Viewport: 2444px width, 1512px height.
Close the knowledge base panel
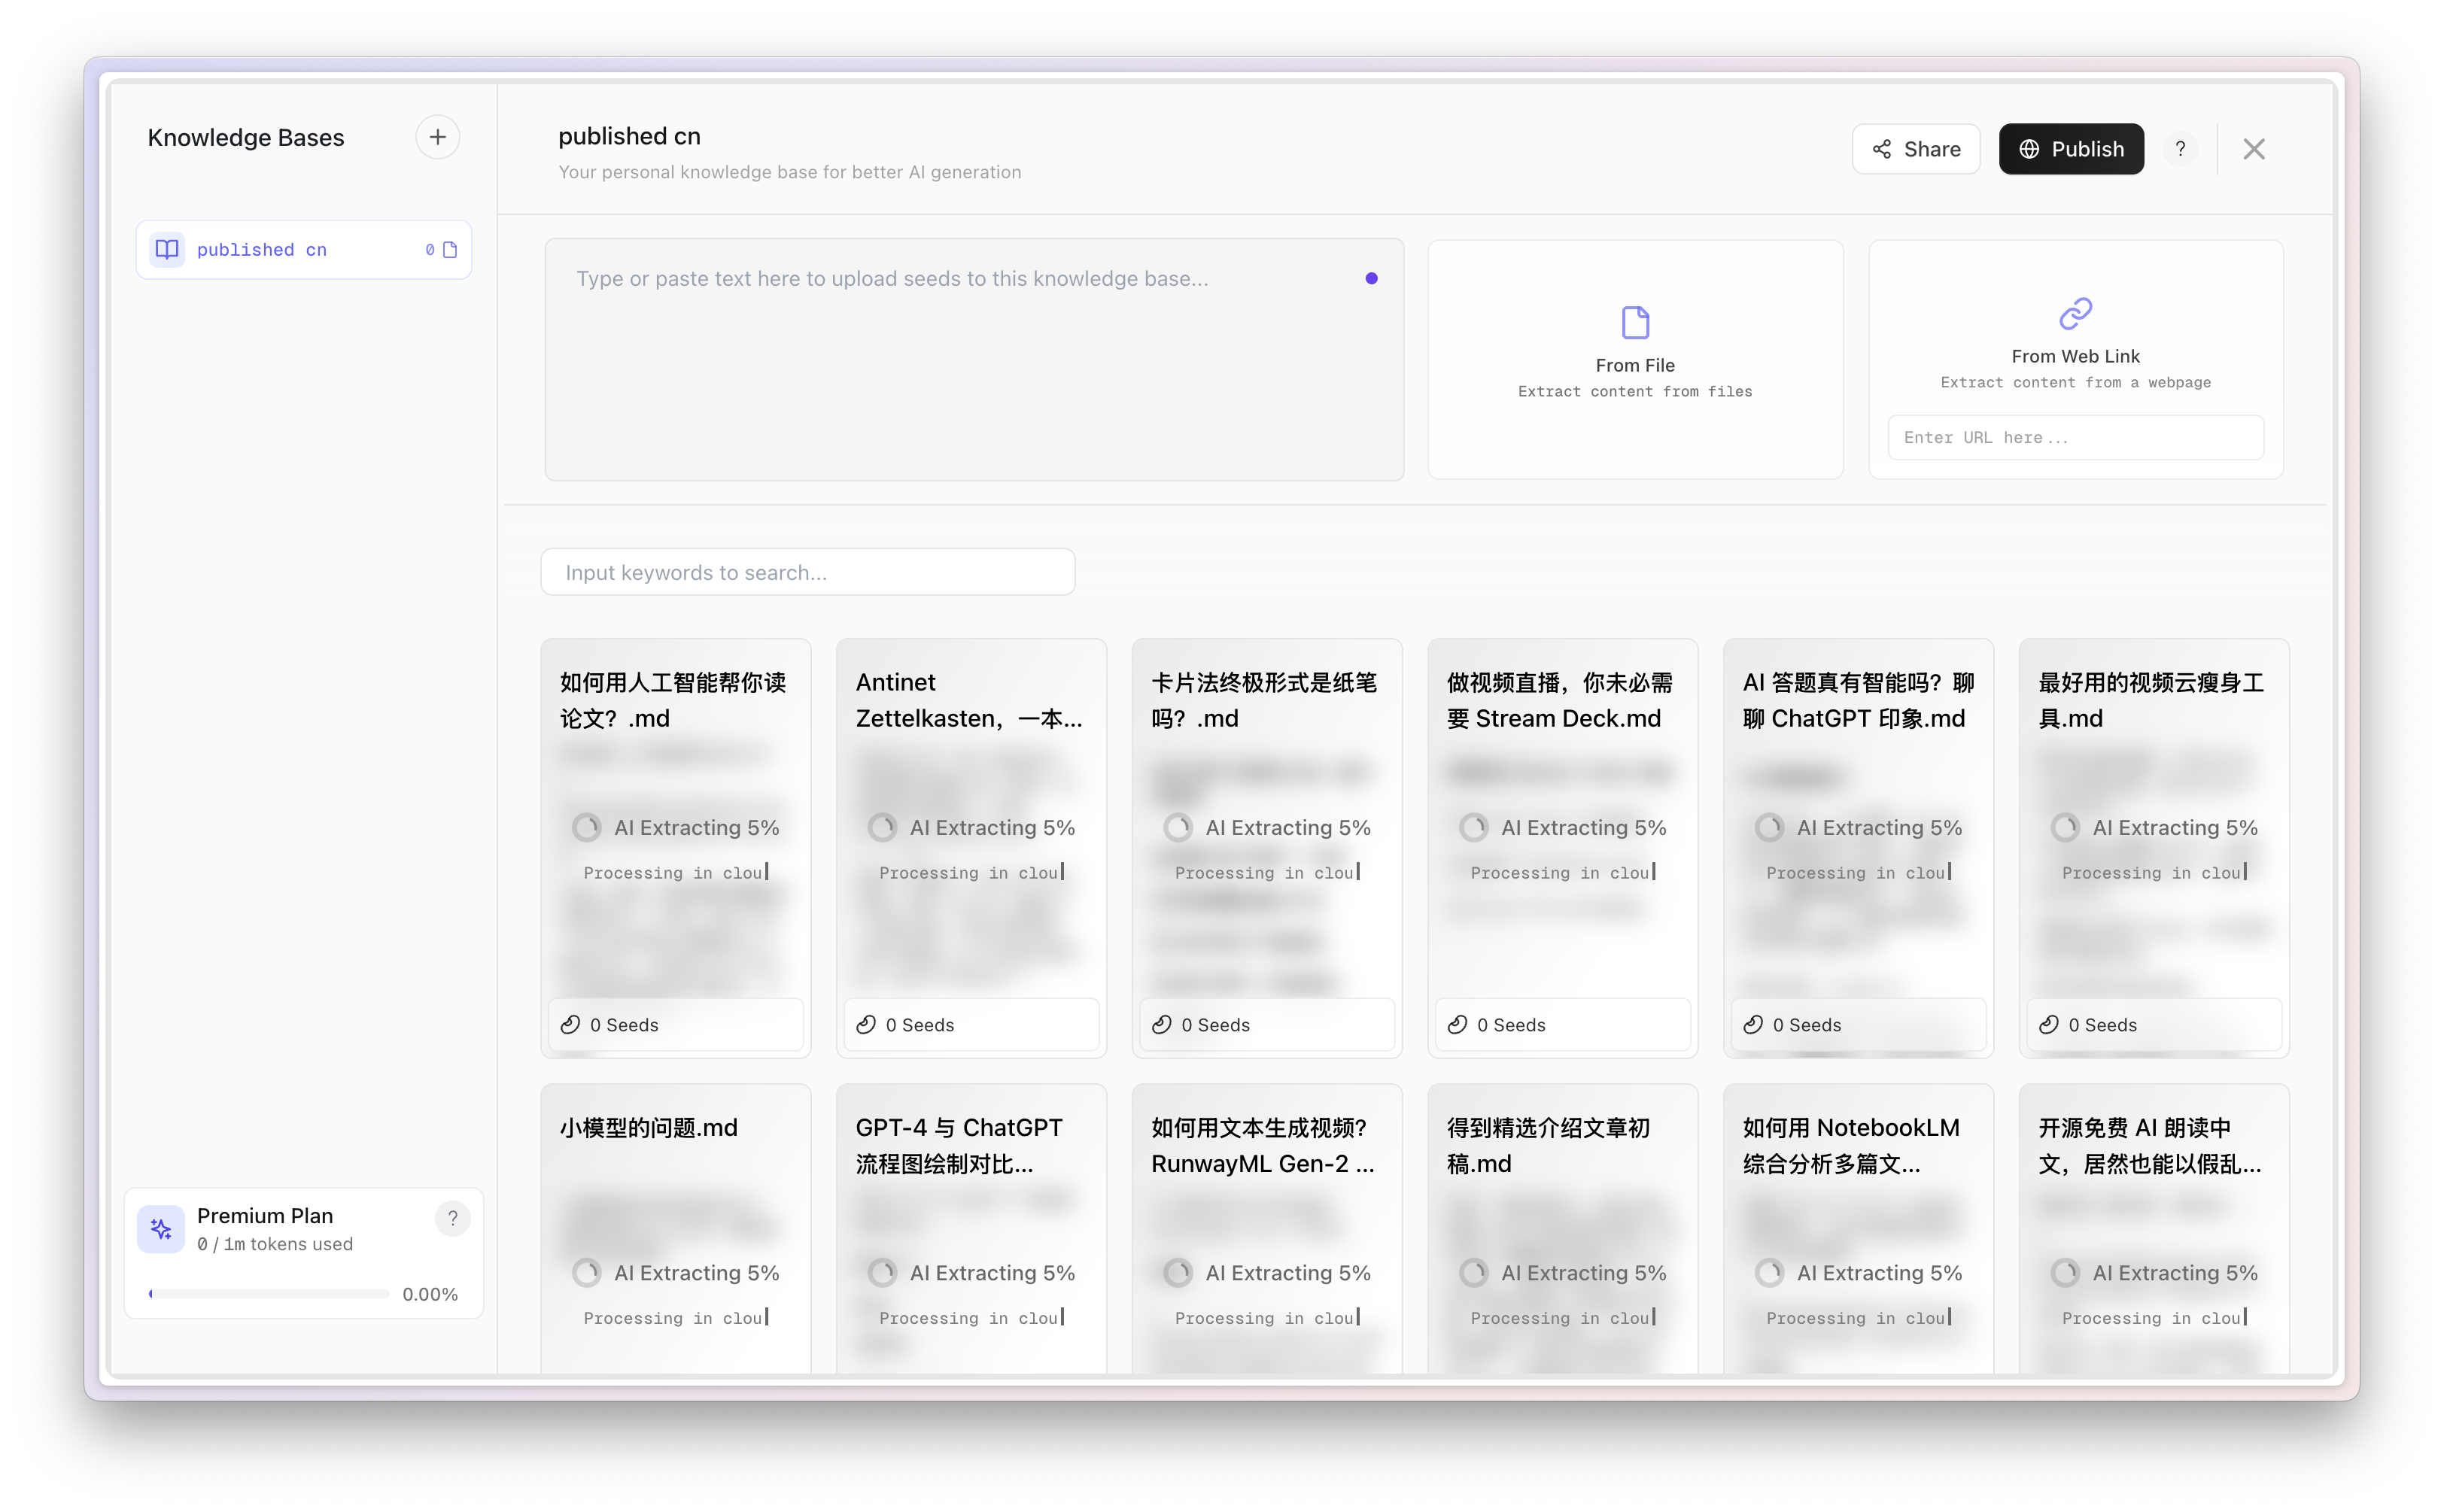[x=2254, y=148]
